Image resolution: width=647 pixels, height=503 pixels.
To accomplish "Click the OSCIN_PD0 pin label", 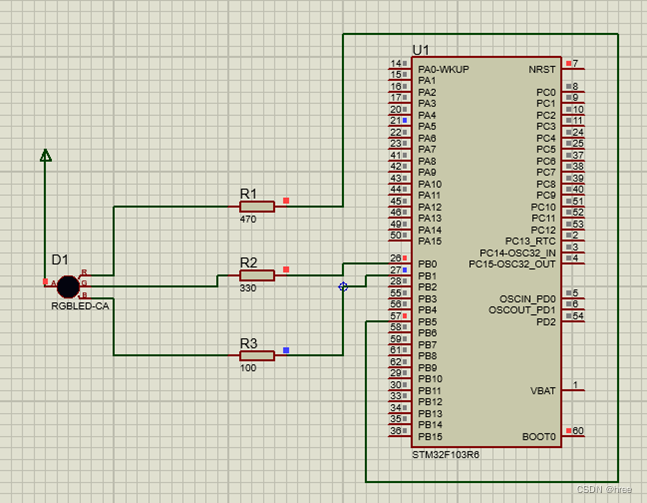I will pos(527,298).
